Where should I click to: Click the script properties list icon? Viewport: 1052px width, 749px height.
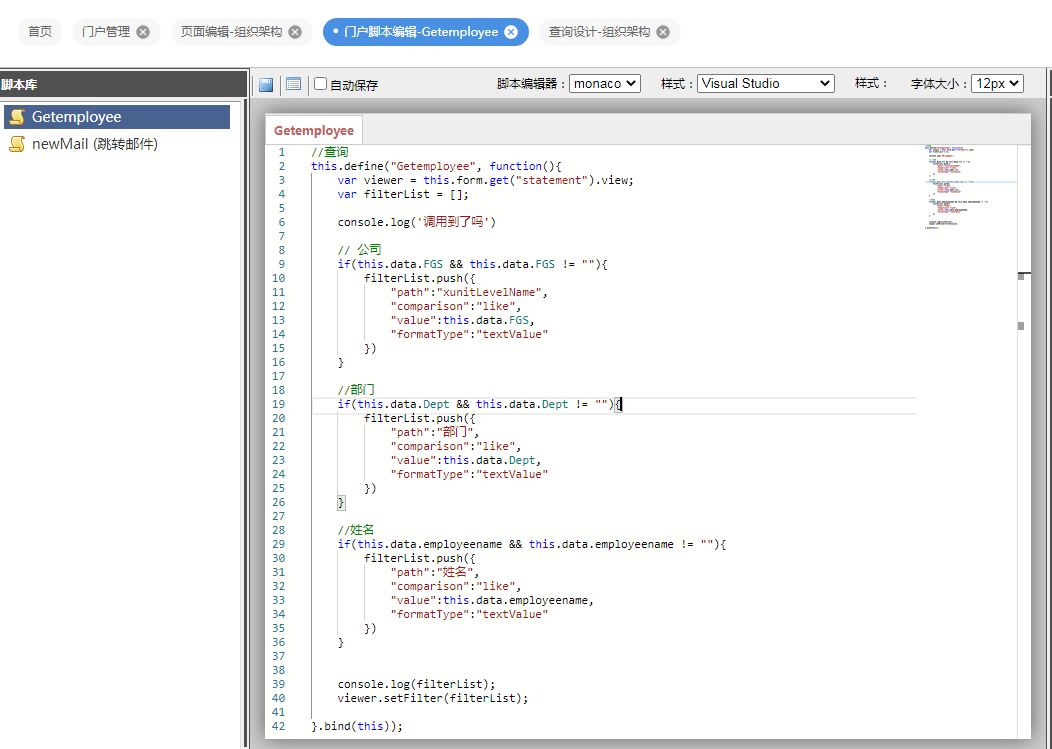click(x=293, y=85)
